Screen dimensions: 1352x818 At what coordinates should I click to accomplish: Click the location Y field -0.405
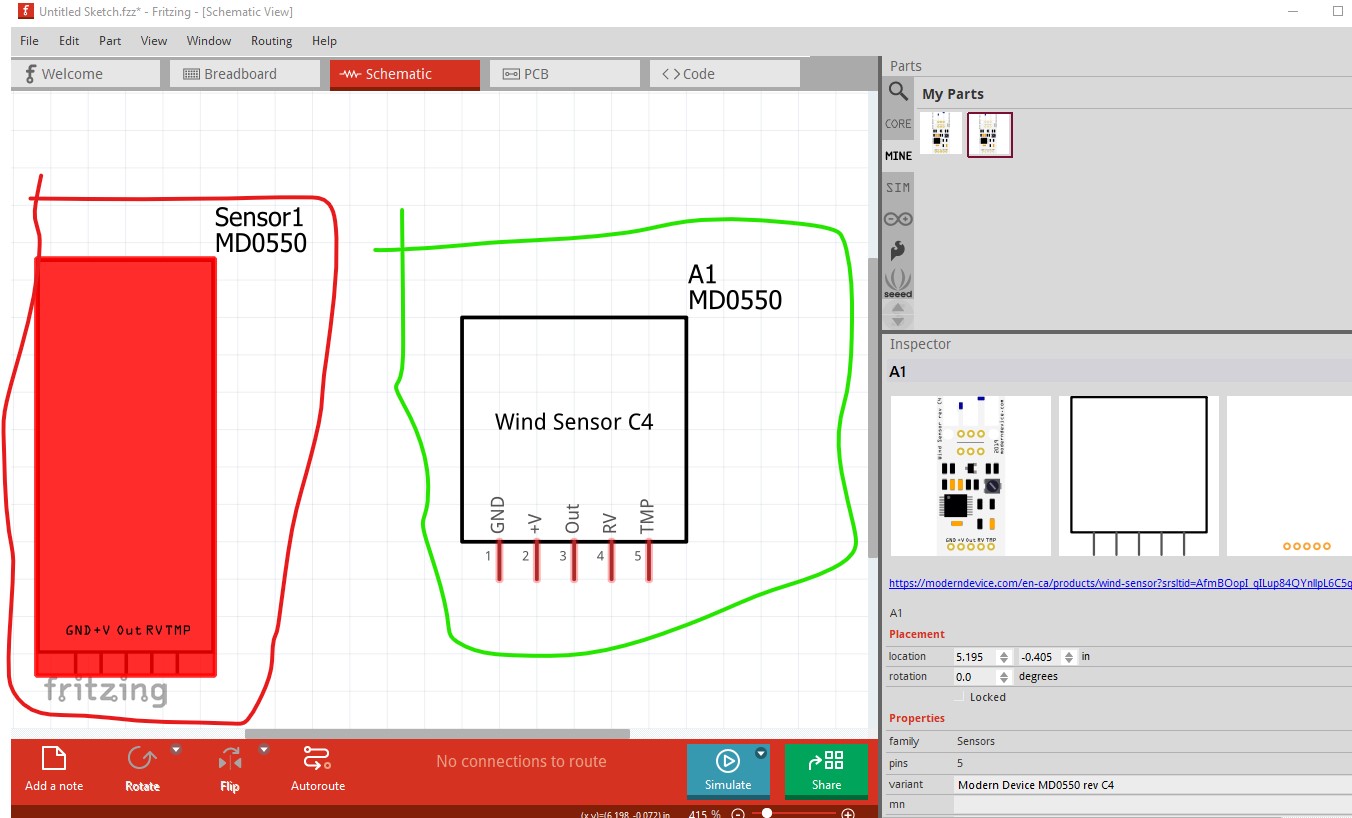click(1041, 657)
